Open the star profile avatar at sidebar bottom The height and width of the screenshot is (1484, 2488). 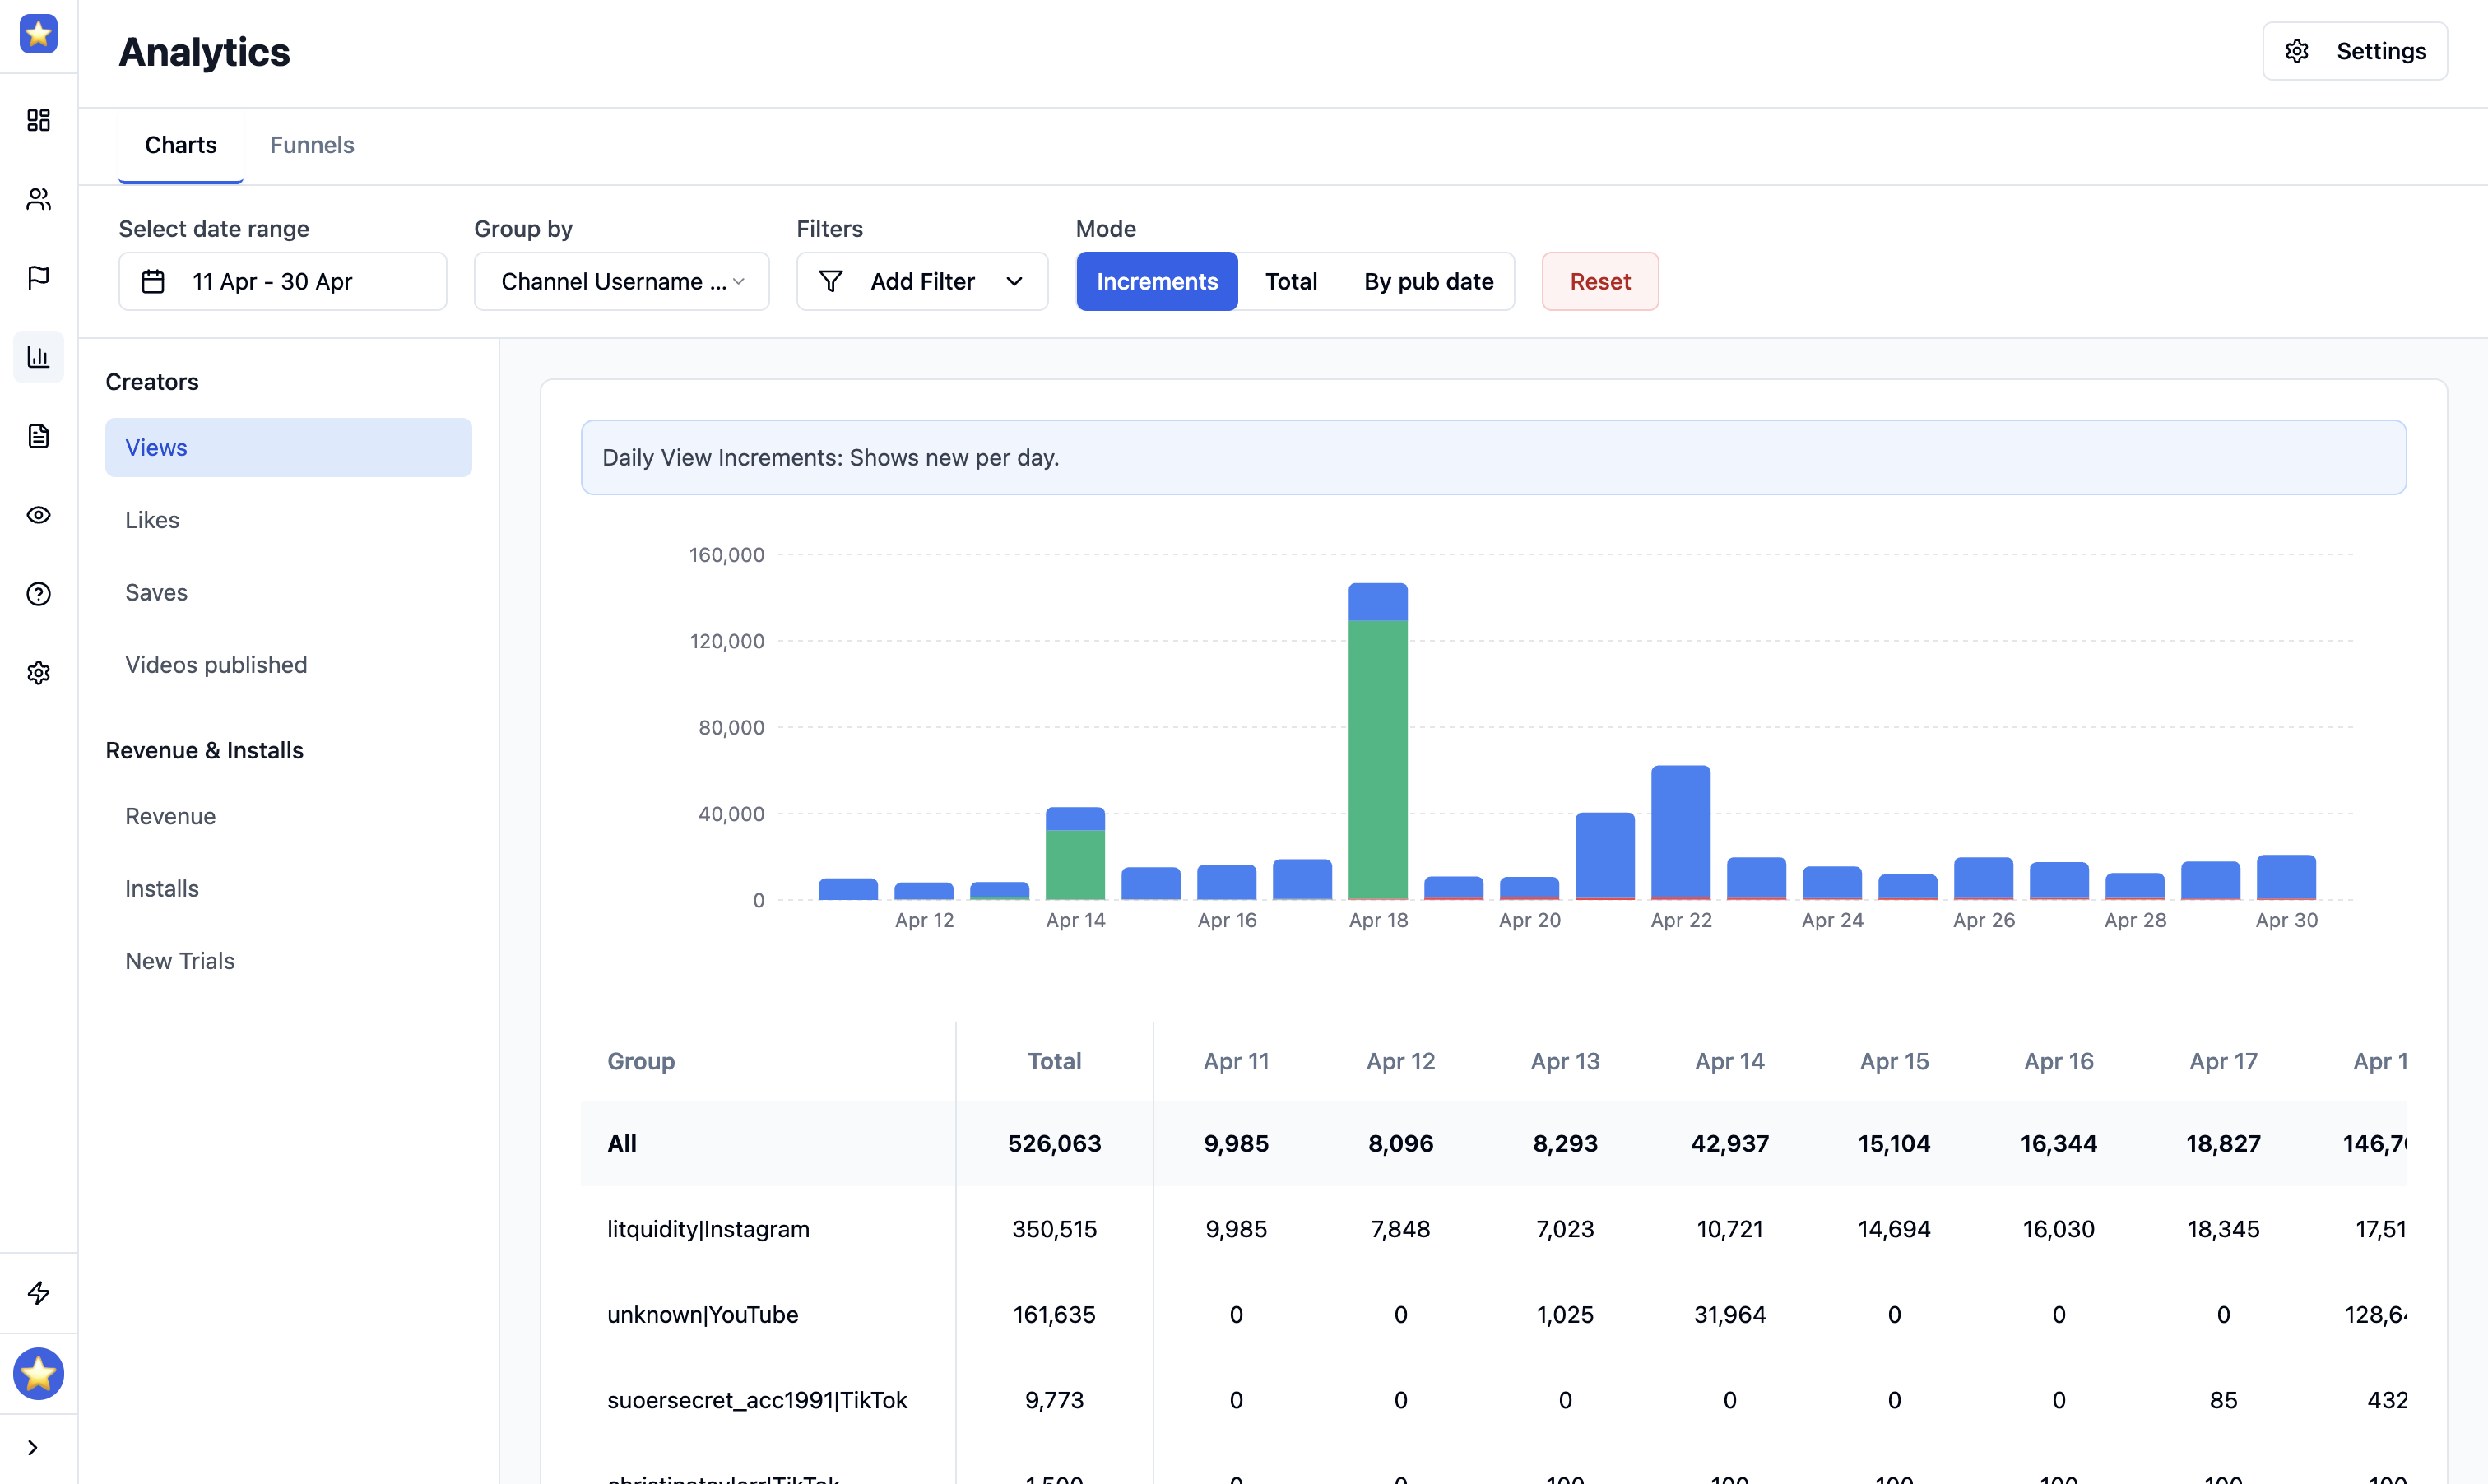[38, 1374]
